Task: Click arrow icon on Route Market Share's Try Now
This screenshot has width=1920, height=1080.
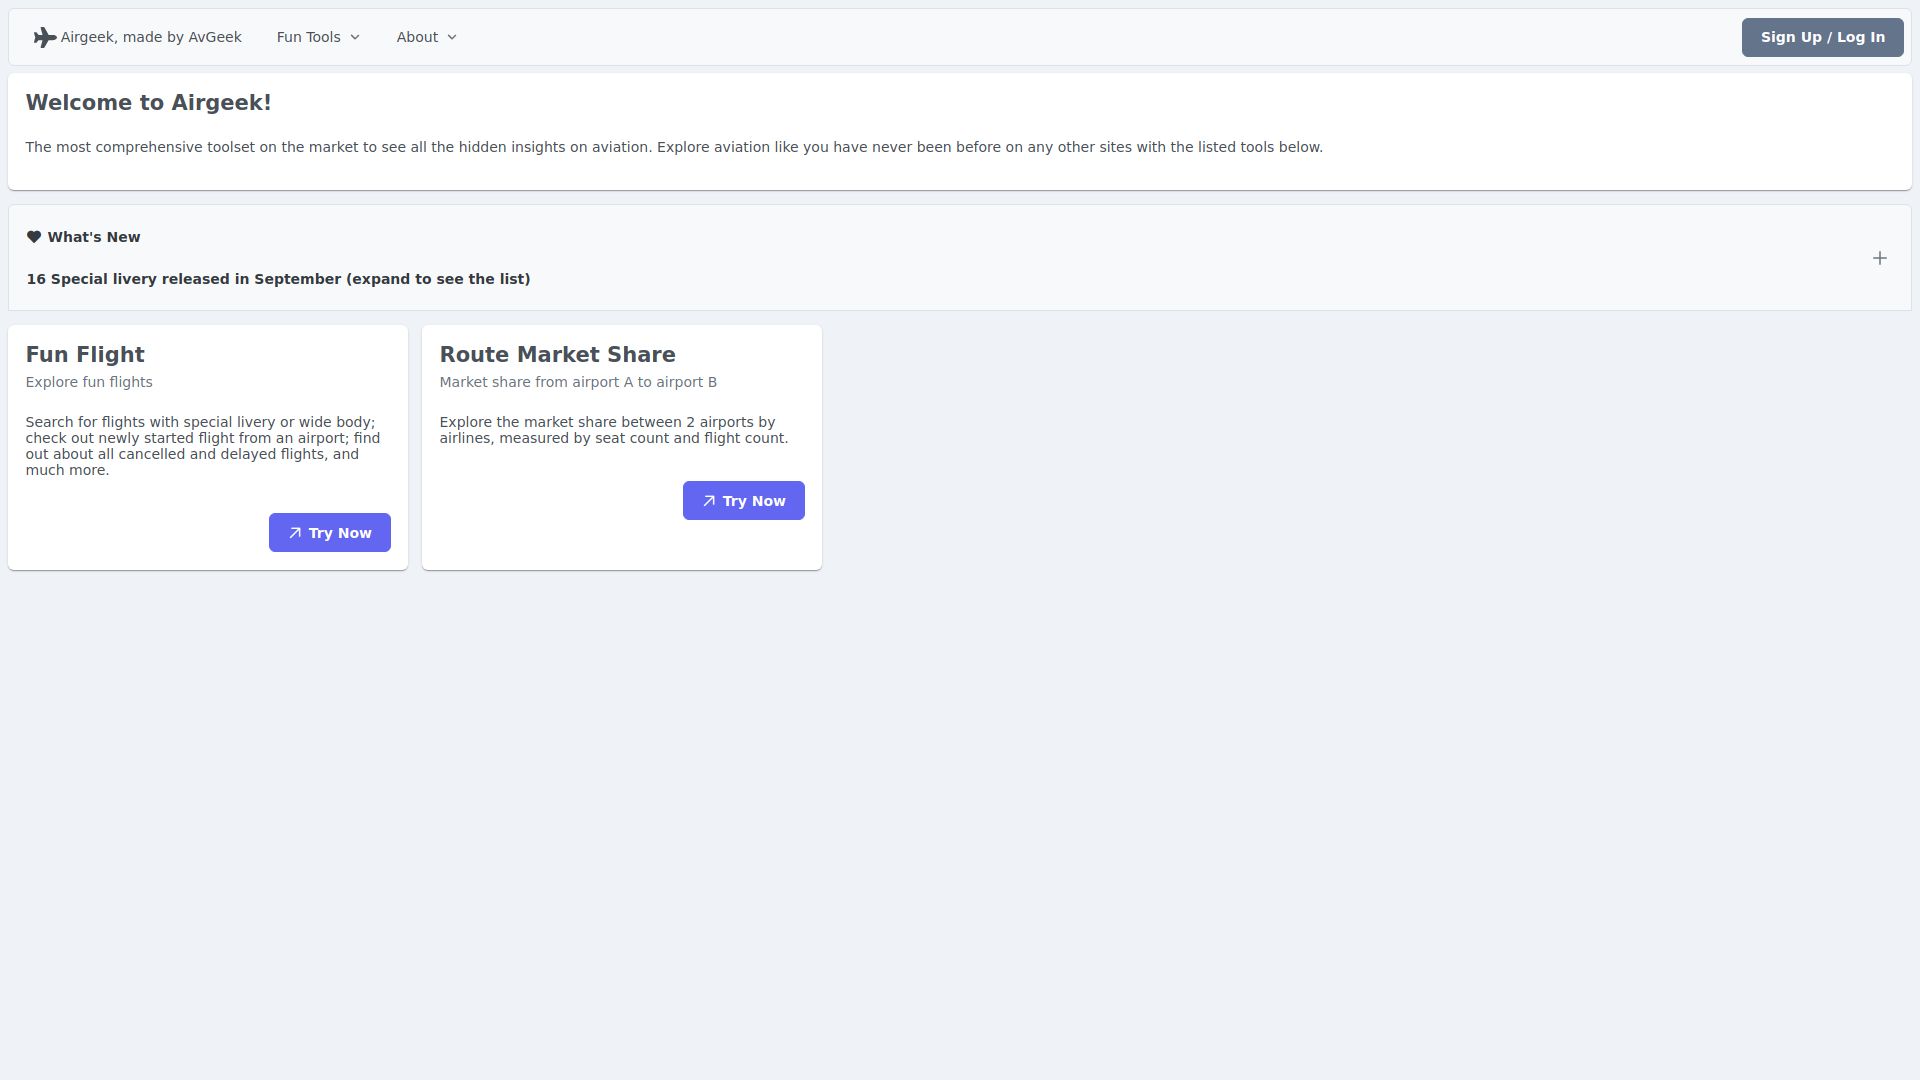Action: (709, 501)
